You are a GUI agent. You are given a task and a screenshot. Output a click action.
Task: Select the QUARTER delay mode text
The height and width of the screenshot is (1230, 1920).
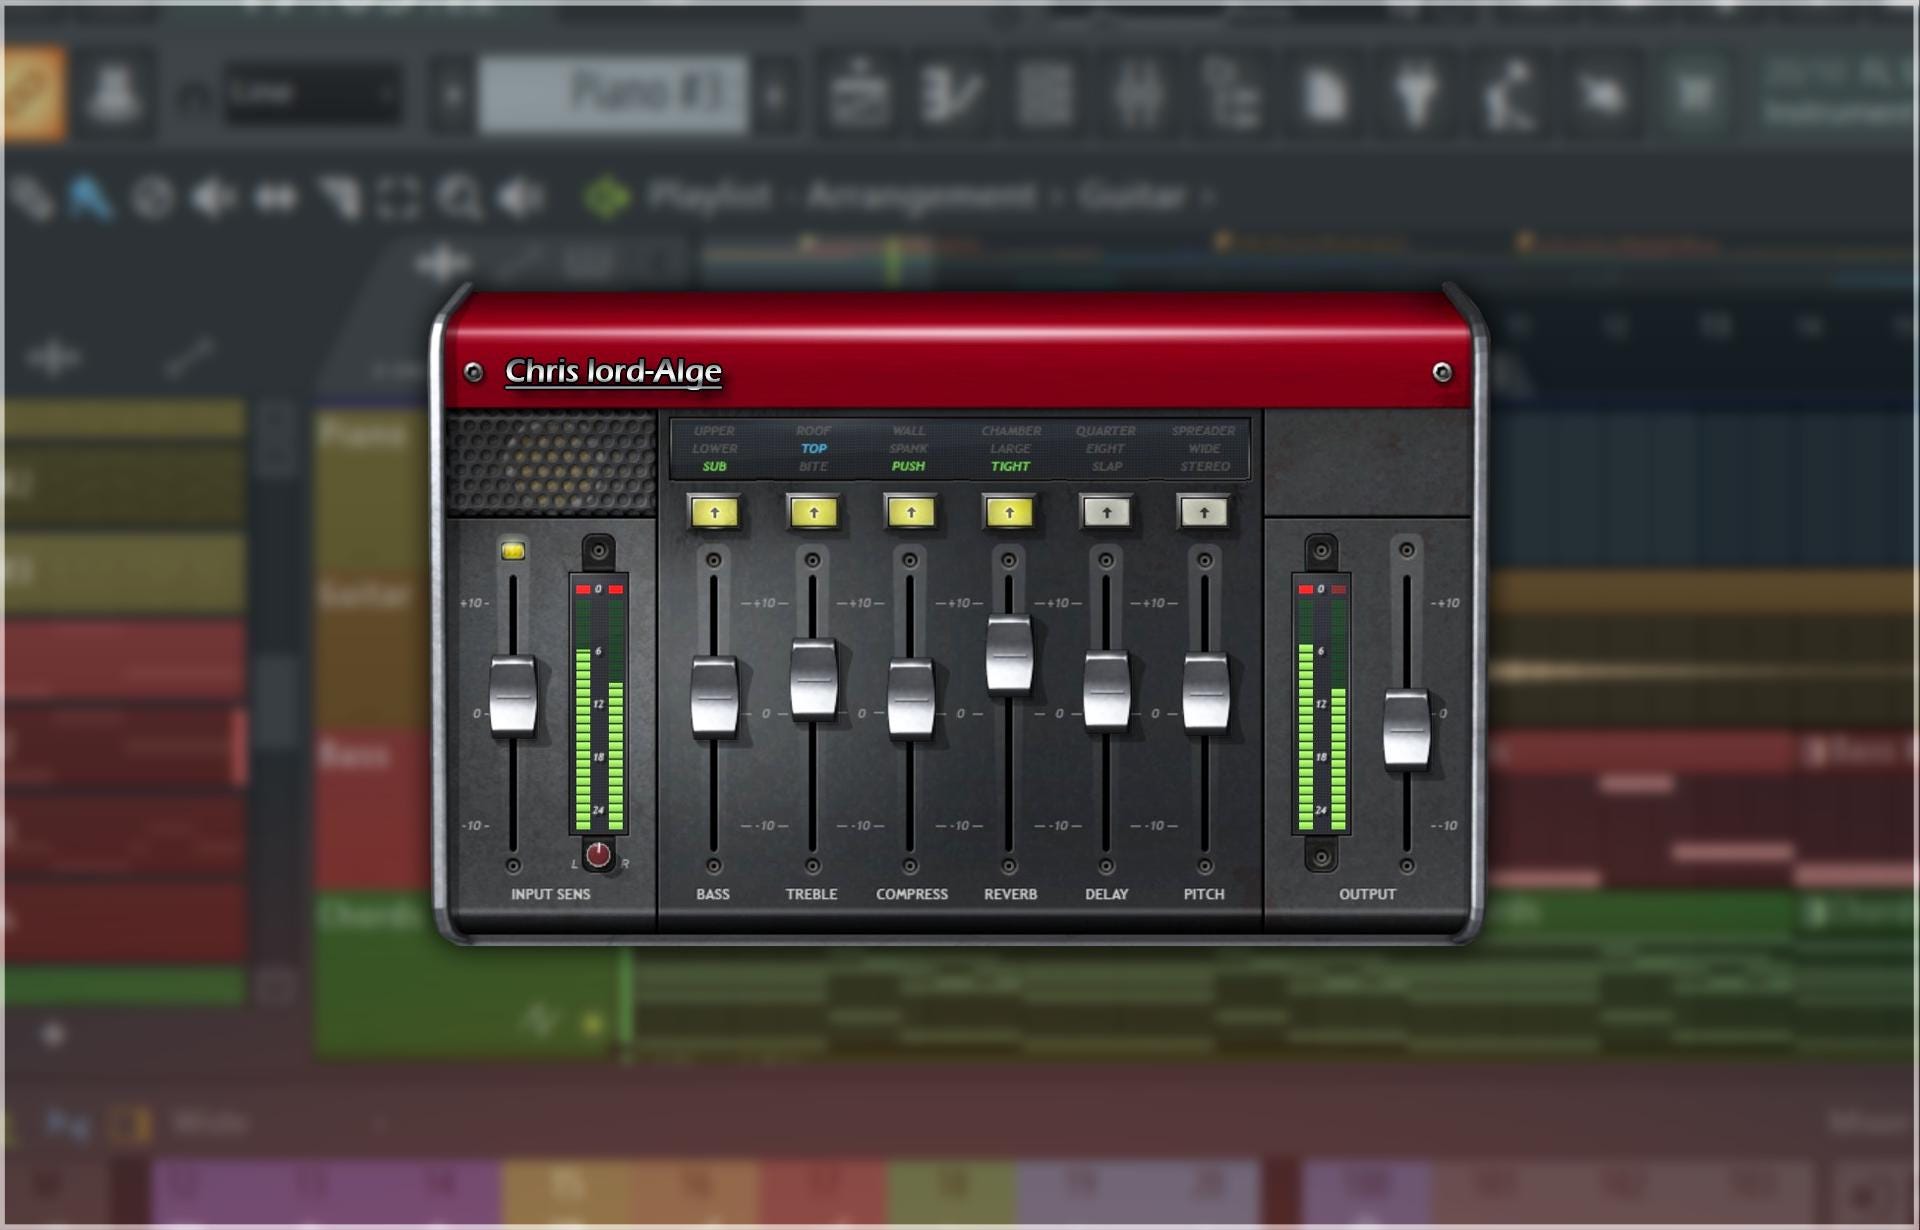tap(1105, 430)
